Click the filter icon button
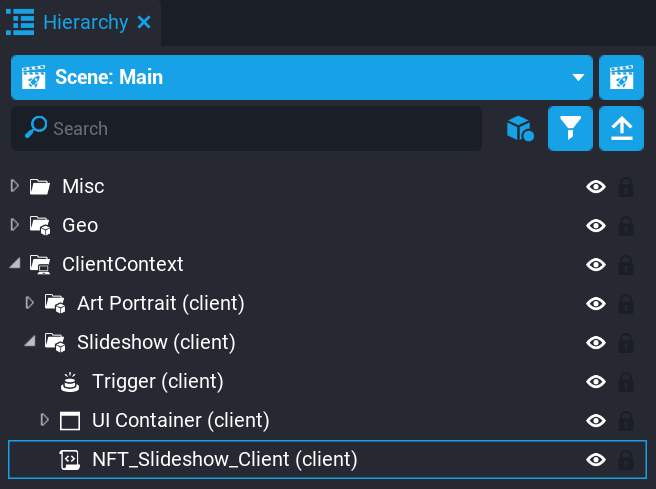The height and width of the screenshot is (489, 656). tap(571, 128)
